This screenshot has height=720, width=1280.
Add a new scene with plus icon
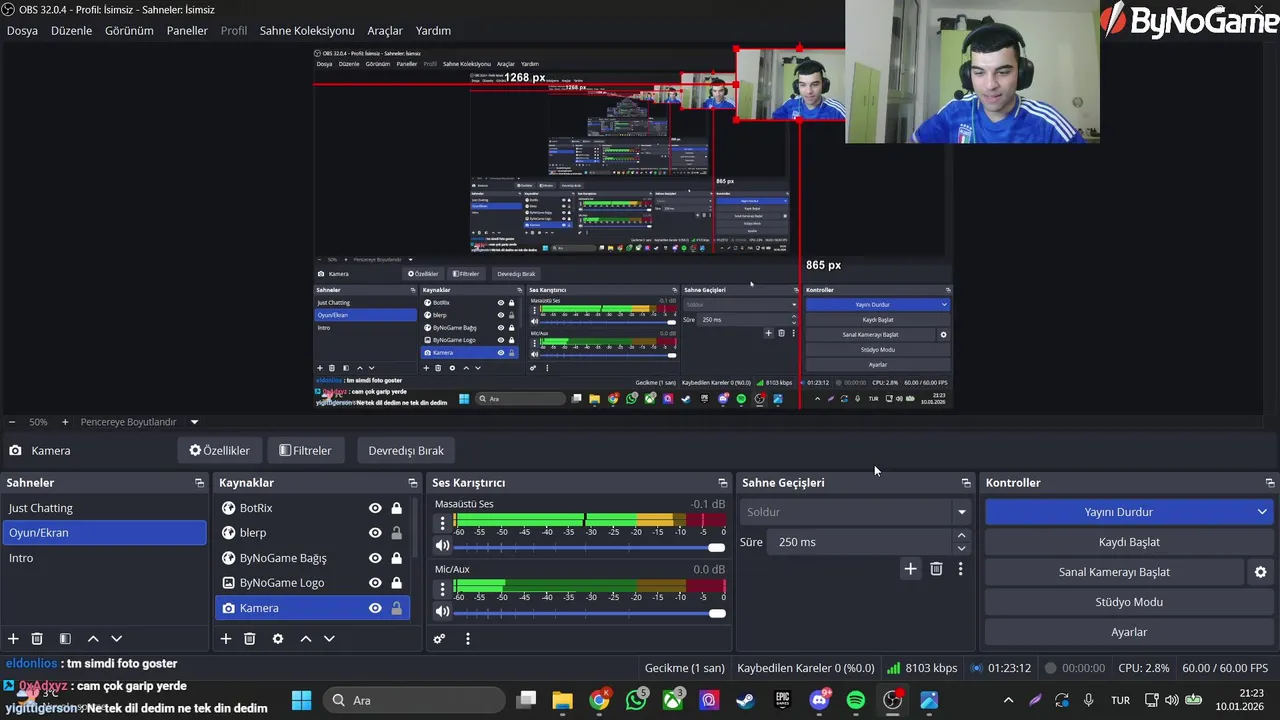[13, 638]
